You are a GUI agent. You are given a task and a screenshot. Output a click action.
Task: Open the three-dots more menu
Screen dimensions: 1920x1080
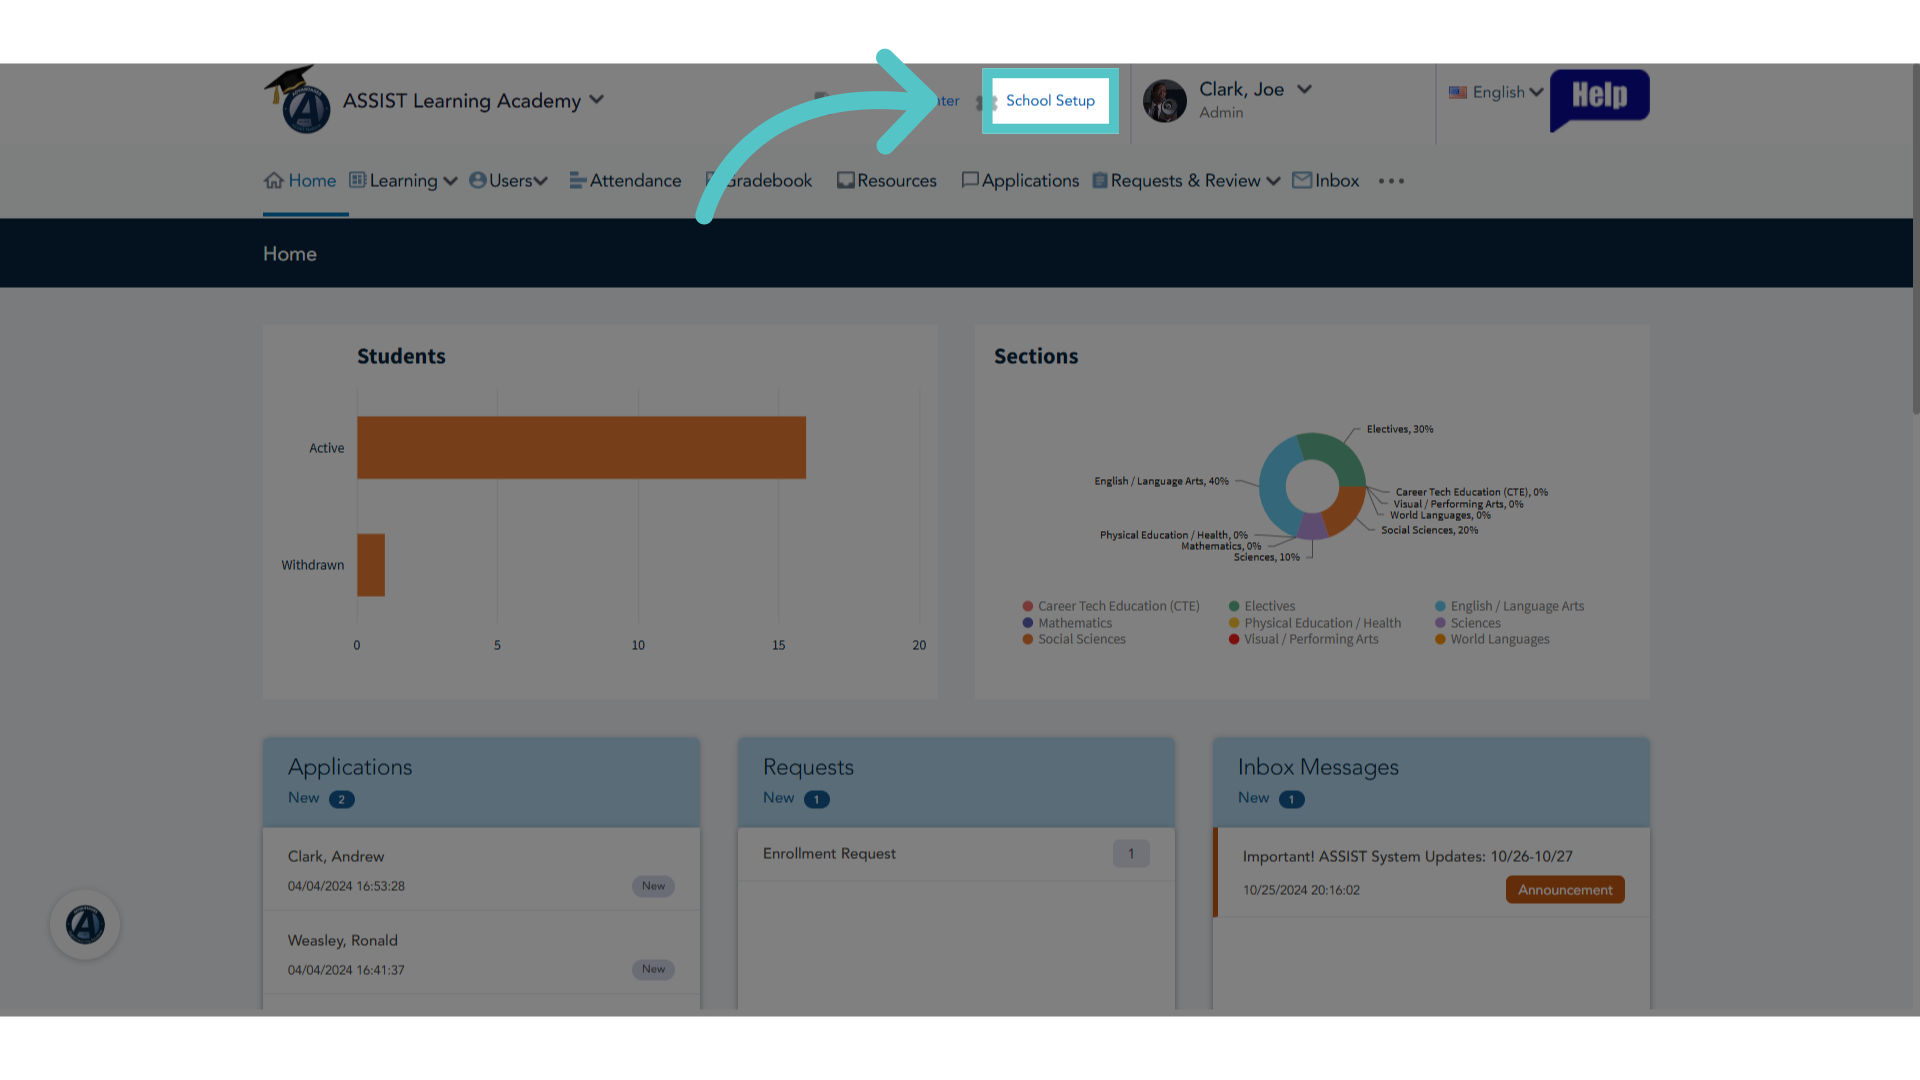(1391, 181)
